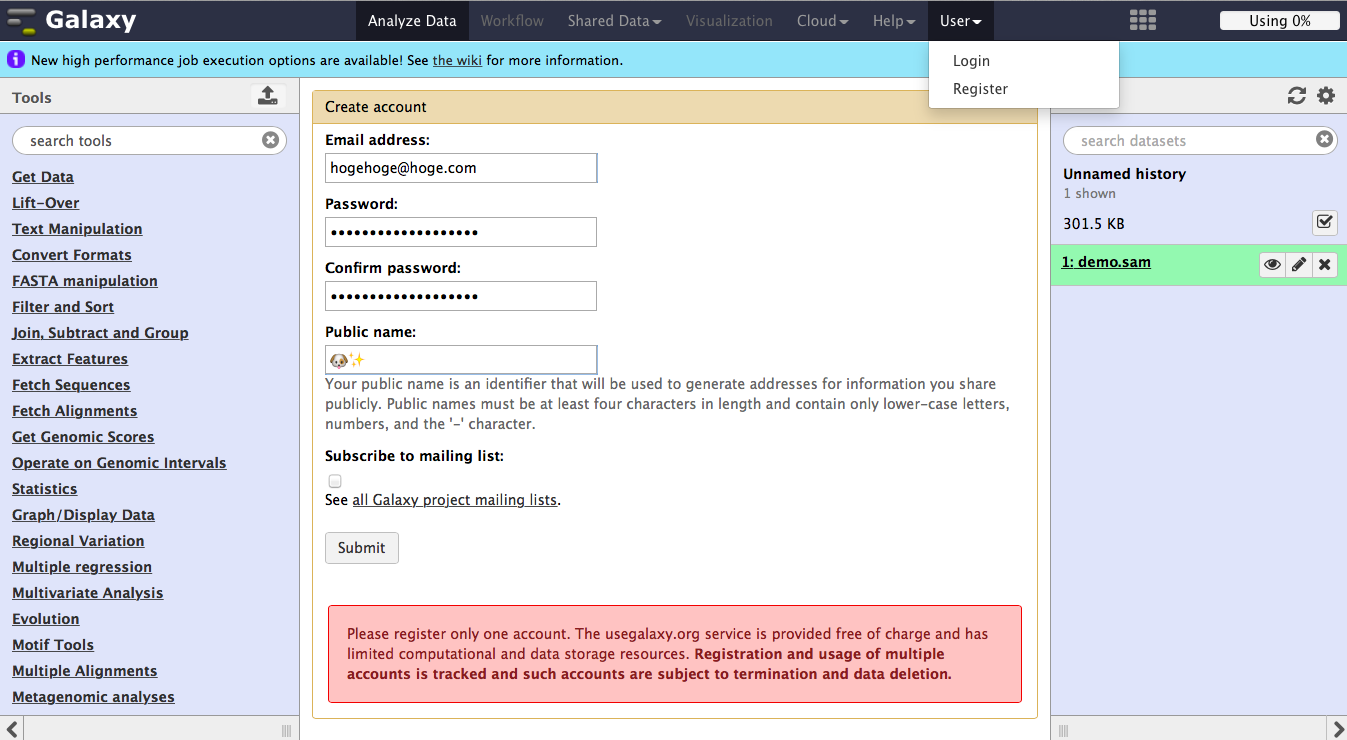Clear the tool search field
The height and width of the screenshot is (740, 1347).
(x=270, y=140)
